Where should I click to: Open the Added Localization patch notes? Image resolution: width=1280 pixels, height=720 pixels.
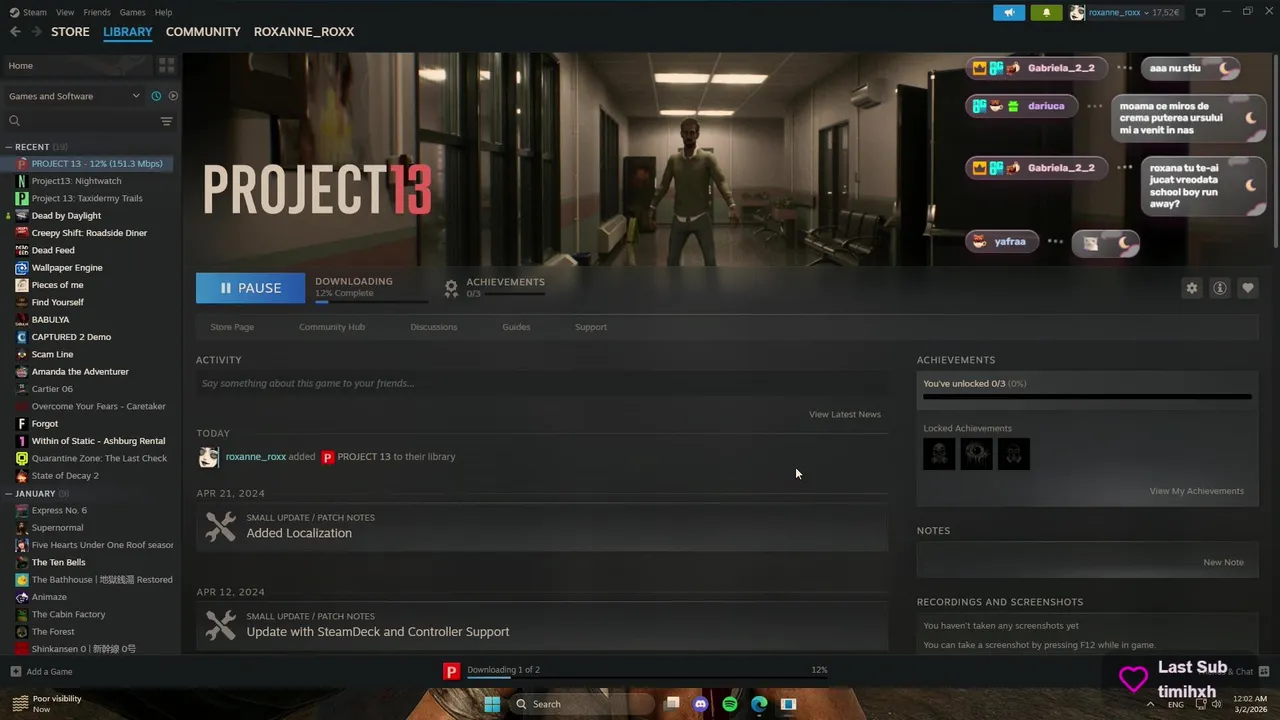click(x=542, y=527)
